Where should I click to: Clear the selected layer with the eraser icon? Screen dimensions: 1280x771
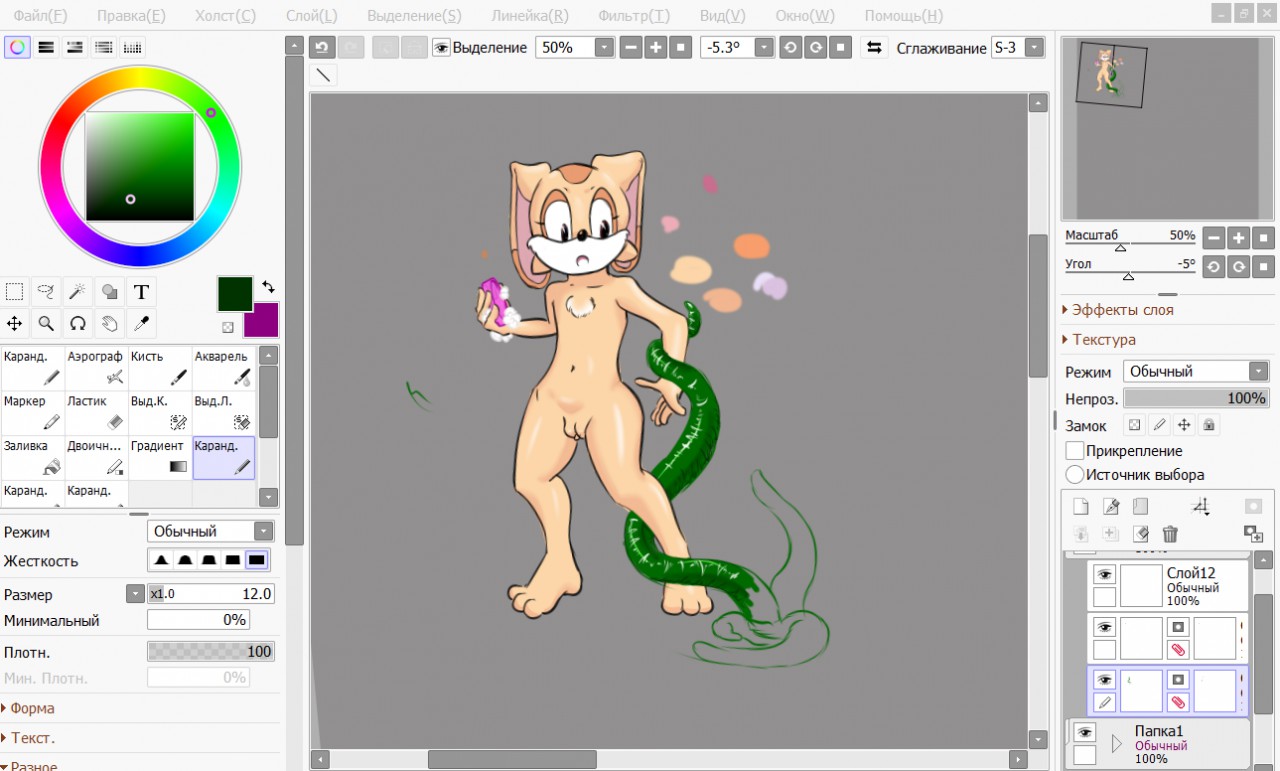click(1140, 534)
